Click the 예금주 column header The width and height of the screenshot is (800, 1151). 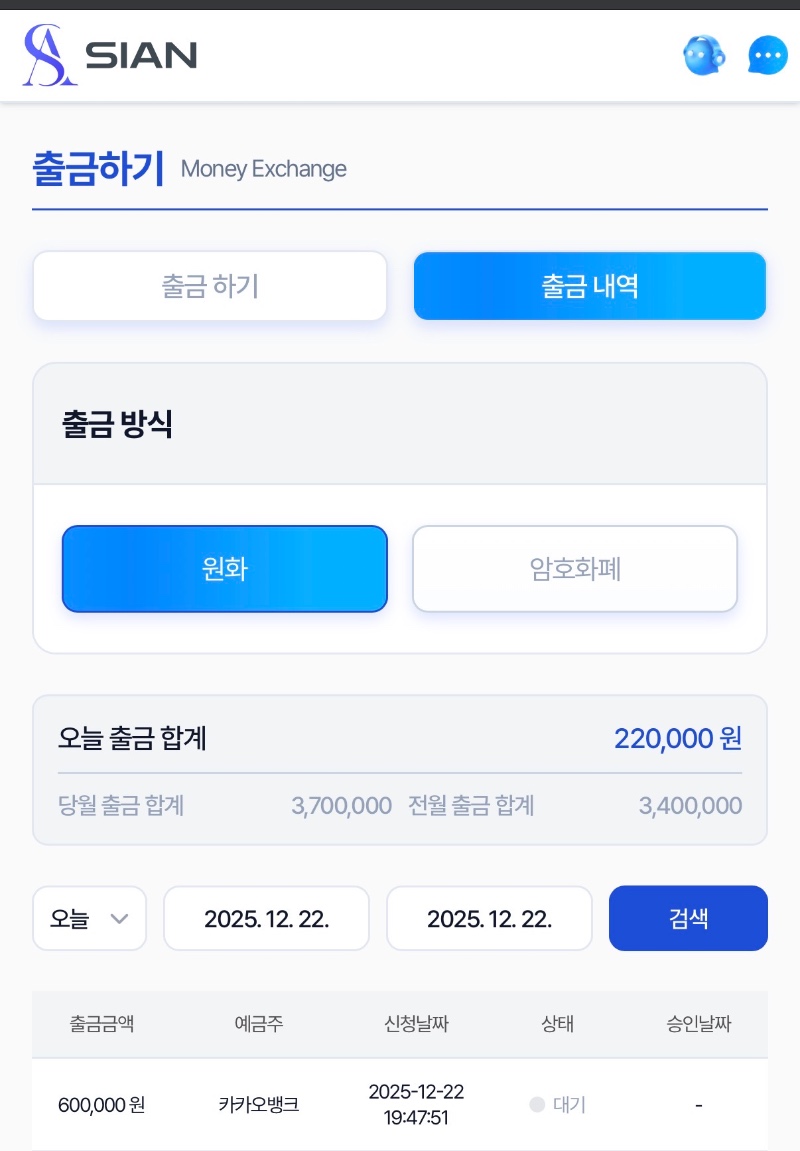259,1024
